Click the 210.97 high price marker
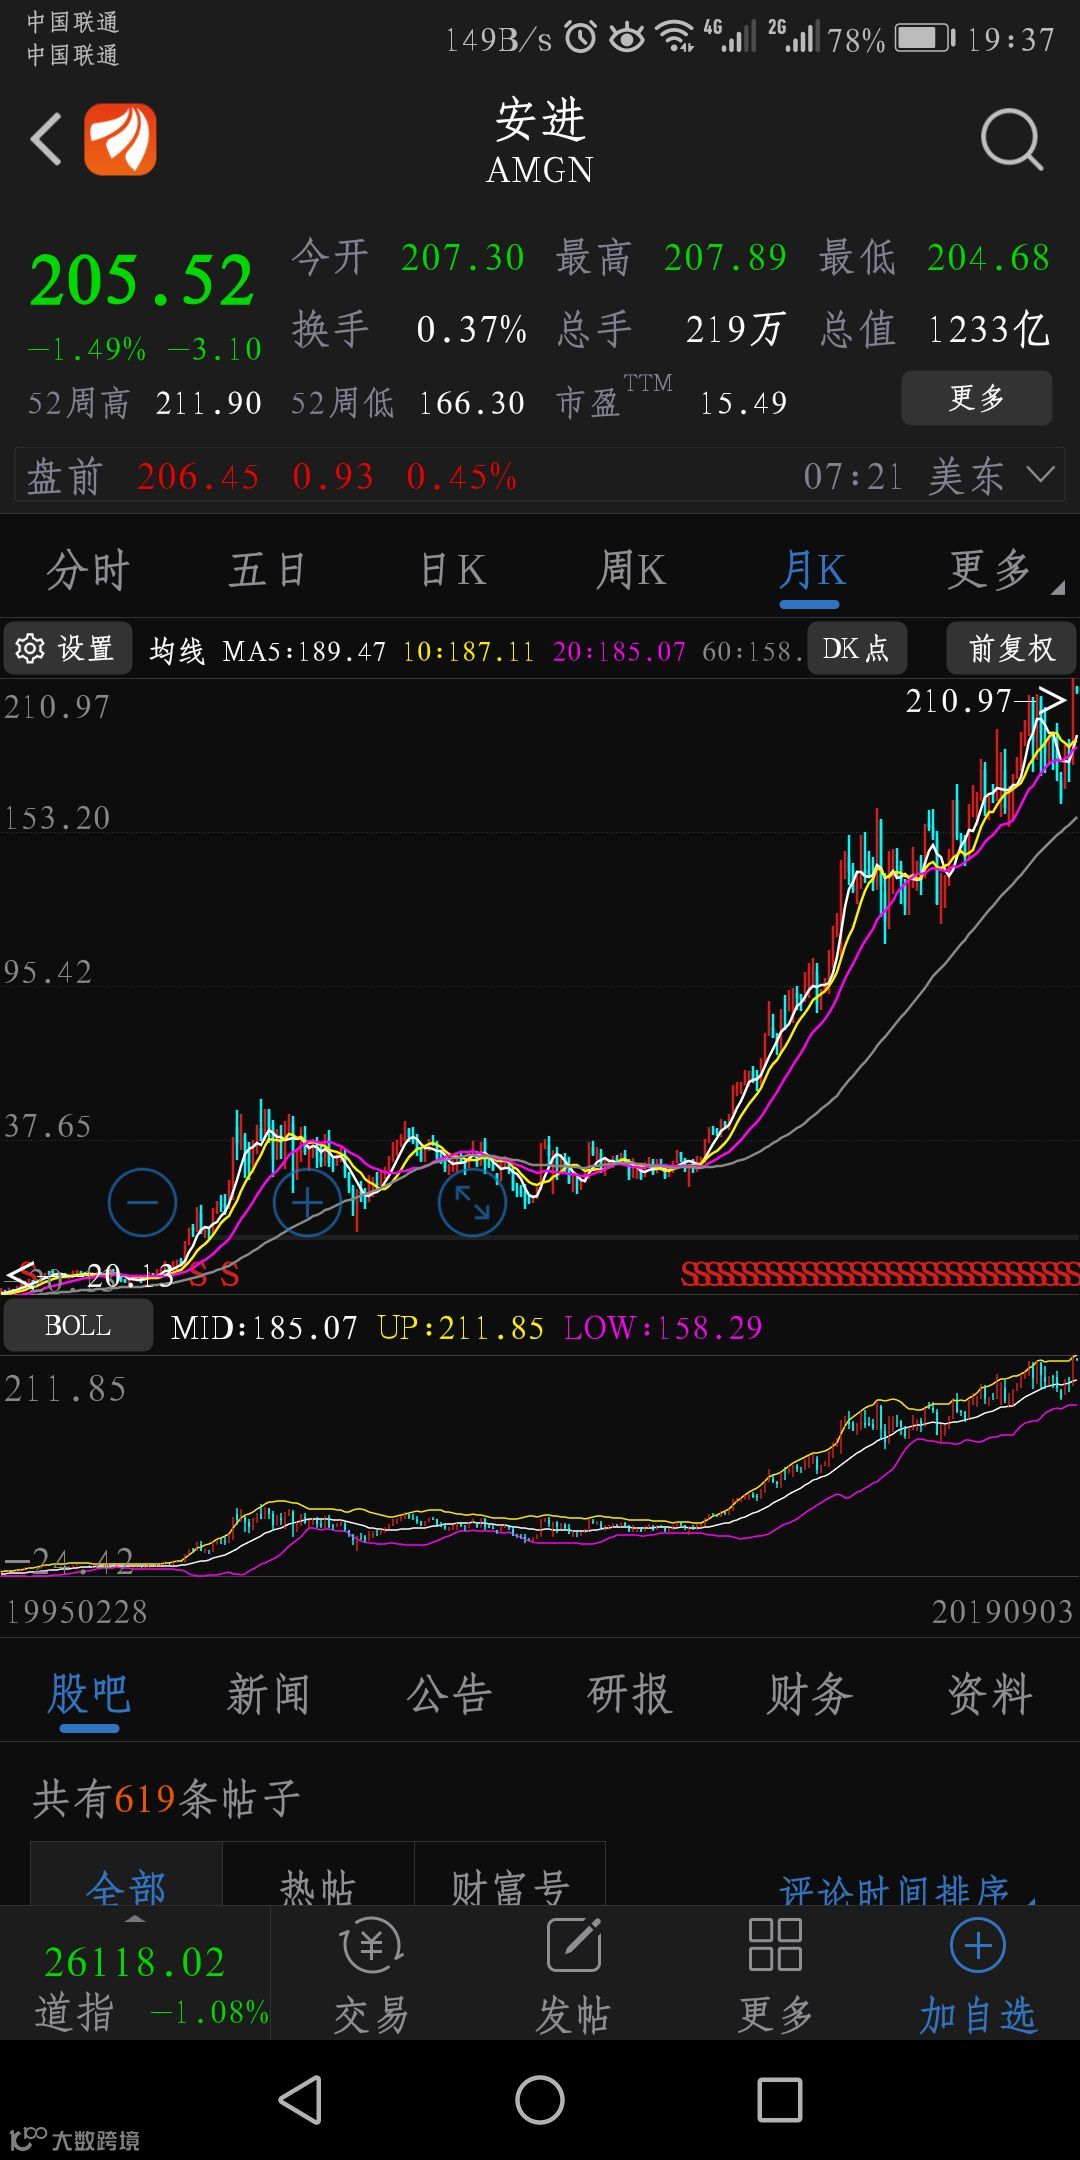Screen dimensions: 1080x2160 coord(958,700)
